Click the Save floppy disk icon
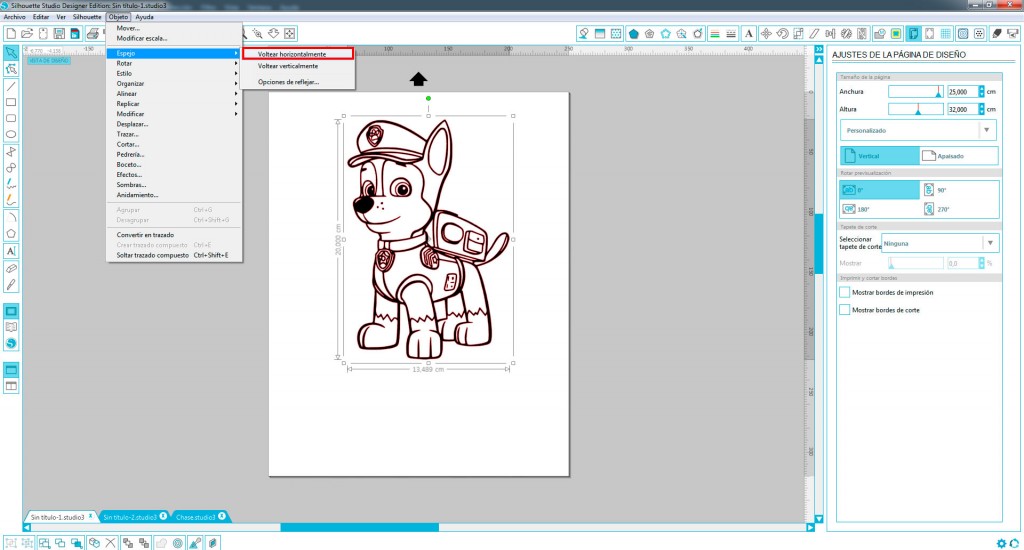 tap(59, 33)
